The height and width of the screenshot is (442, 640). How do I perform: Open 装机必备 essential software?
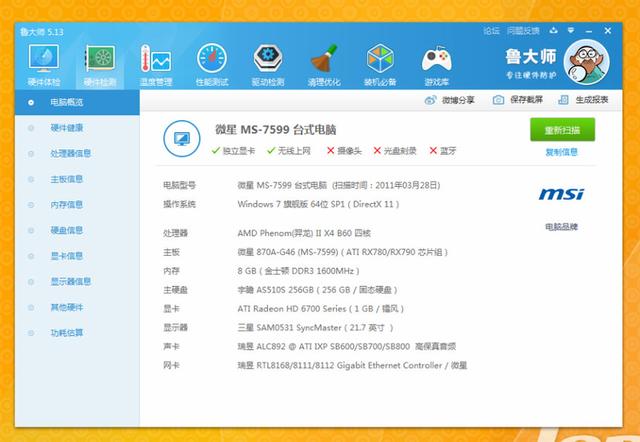(x=380, y=65)
